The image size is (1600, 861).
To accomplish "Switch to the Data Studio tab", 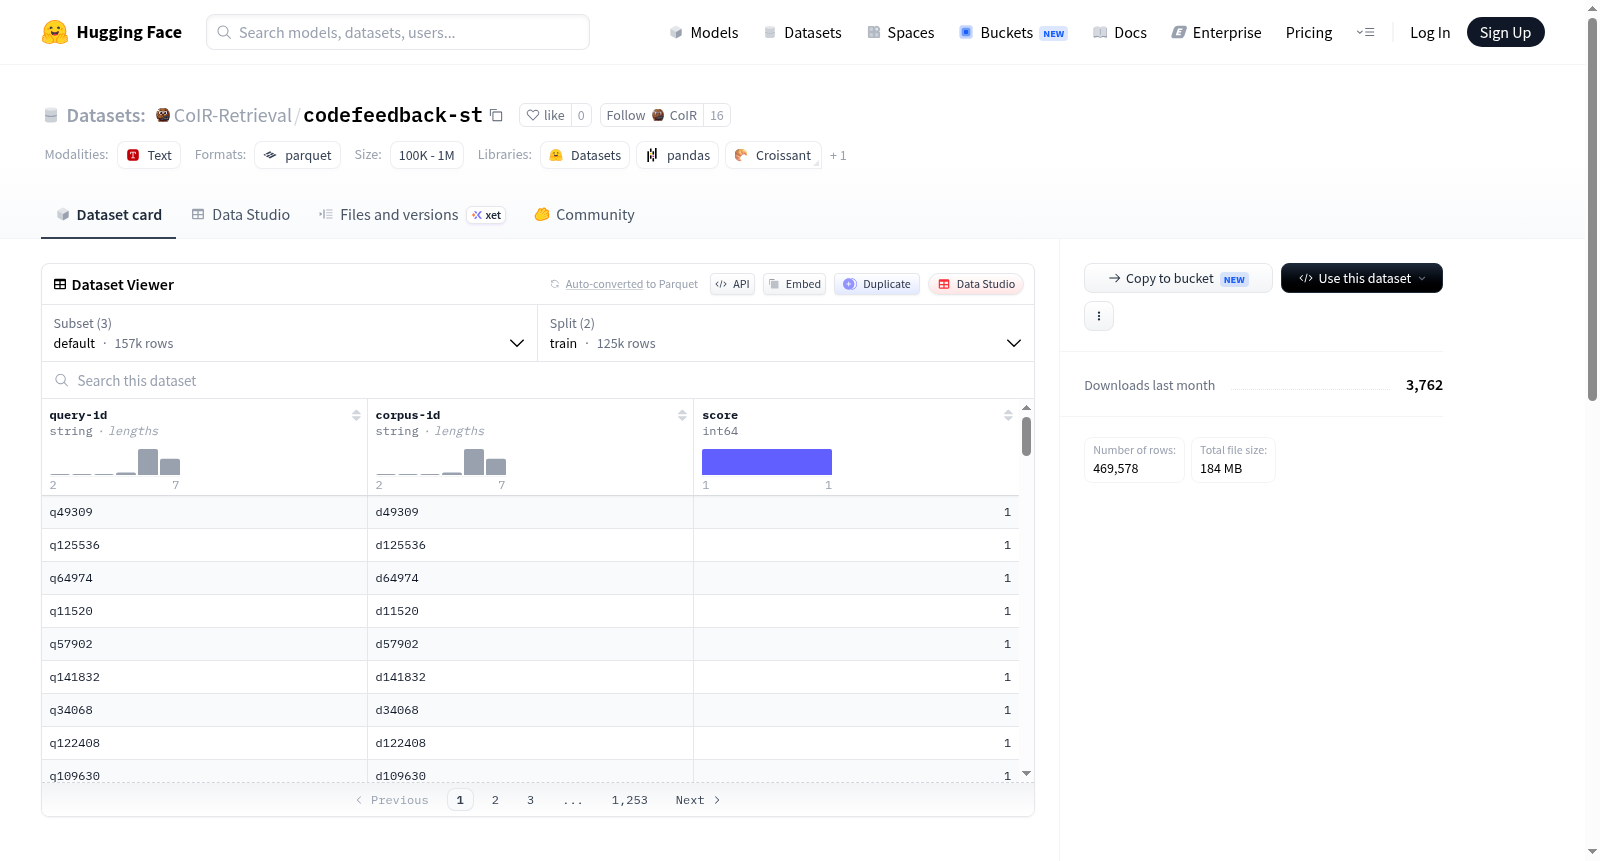I will click(x=241, y=215).
